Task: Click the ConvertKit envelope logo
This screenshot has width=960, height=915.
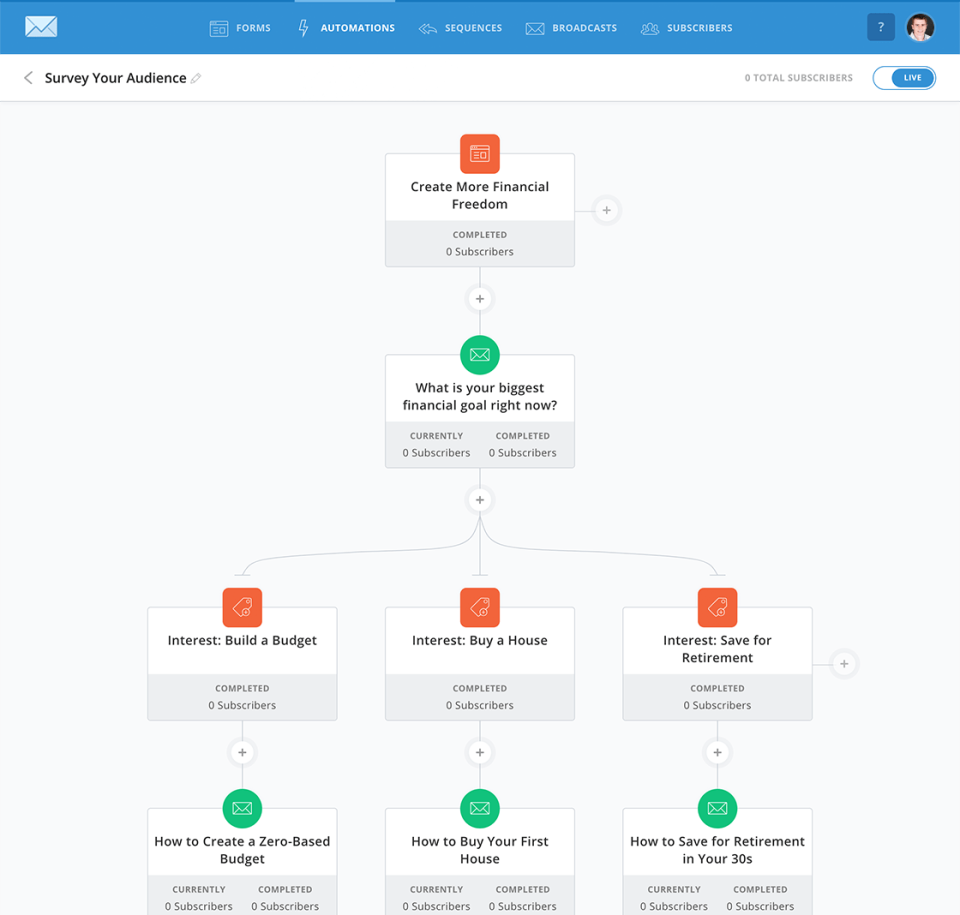Action: click(40, 26)
